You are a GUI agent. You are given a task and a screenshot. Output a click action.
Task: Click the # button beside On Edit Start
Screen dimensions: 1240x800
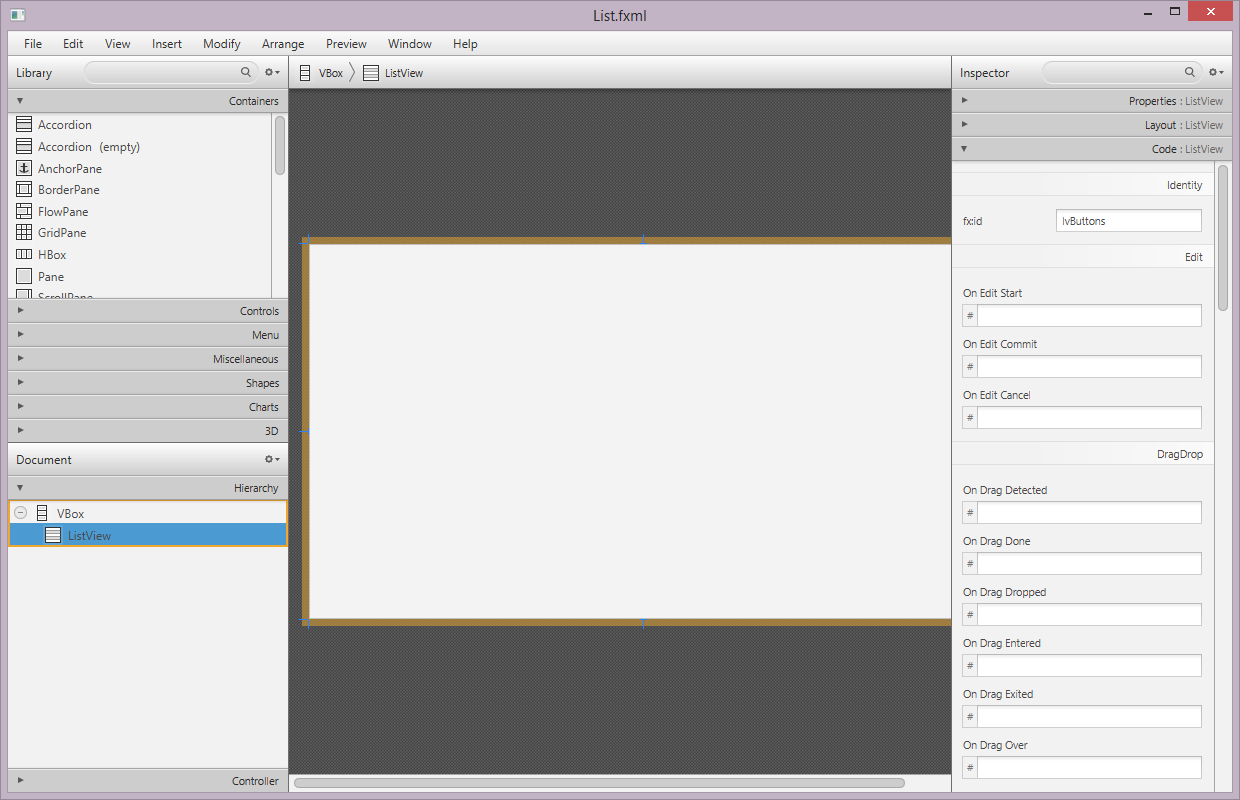(968, 314)
